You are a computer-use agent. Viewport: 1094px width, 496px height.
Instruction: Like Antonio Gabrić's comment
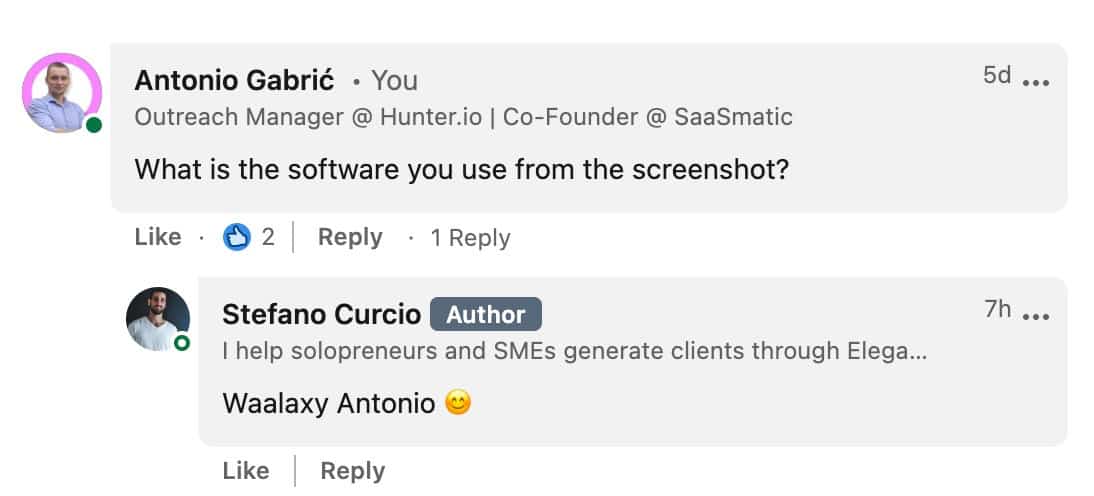(x=158, y=237)
